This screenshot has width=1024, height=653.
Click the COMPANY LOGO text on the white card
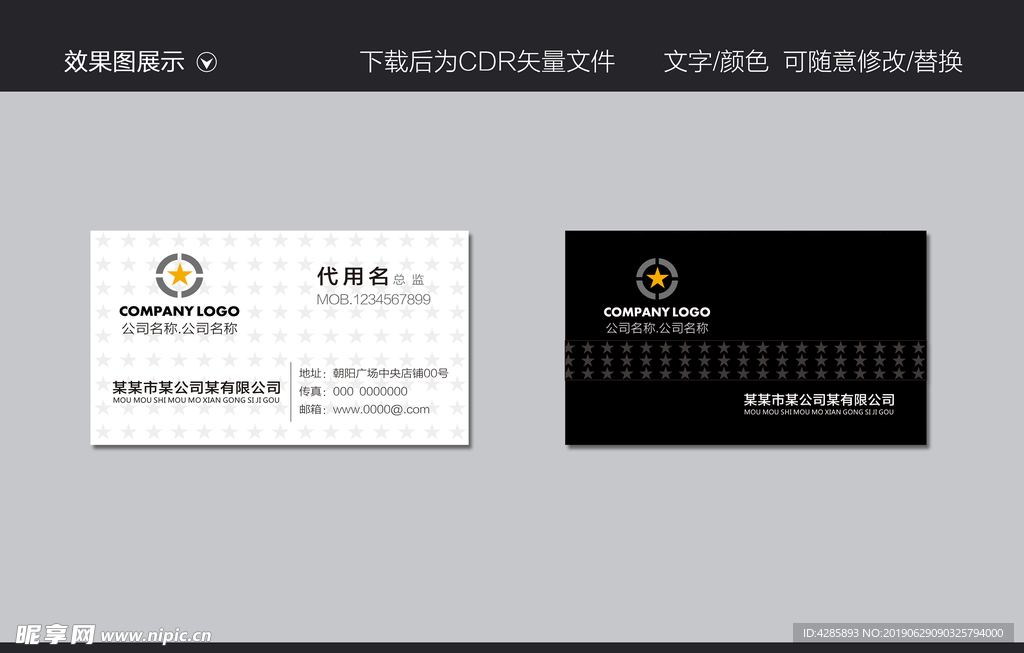click(179, 311)
